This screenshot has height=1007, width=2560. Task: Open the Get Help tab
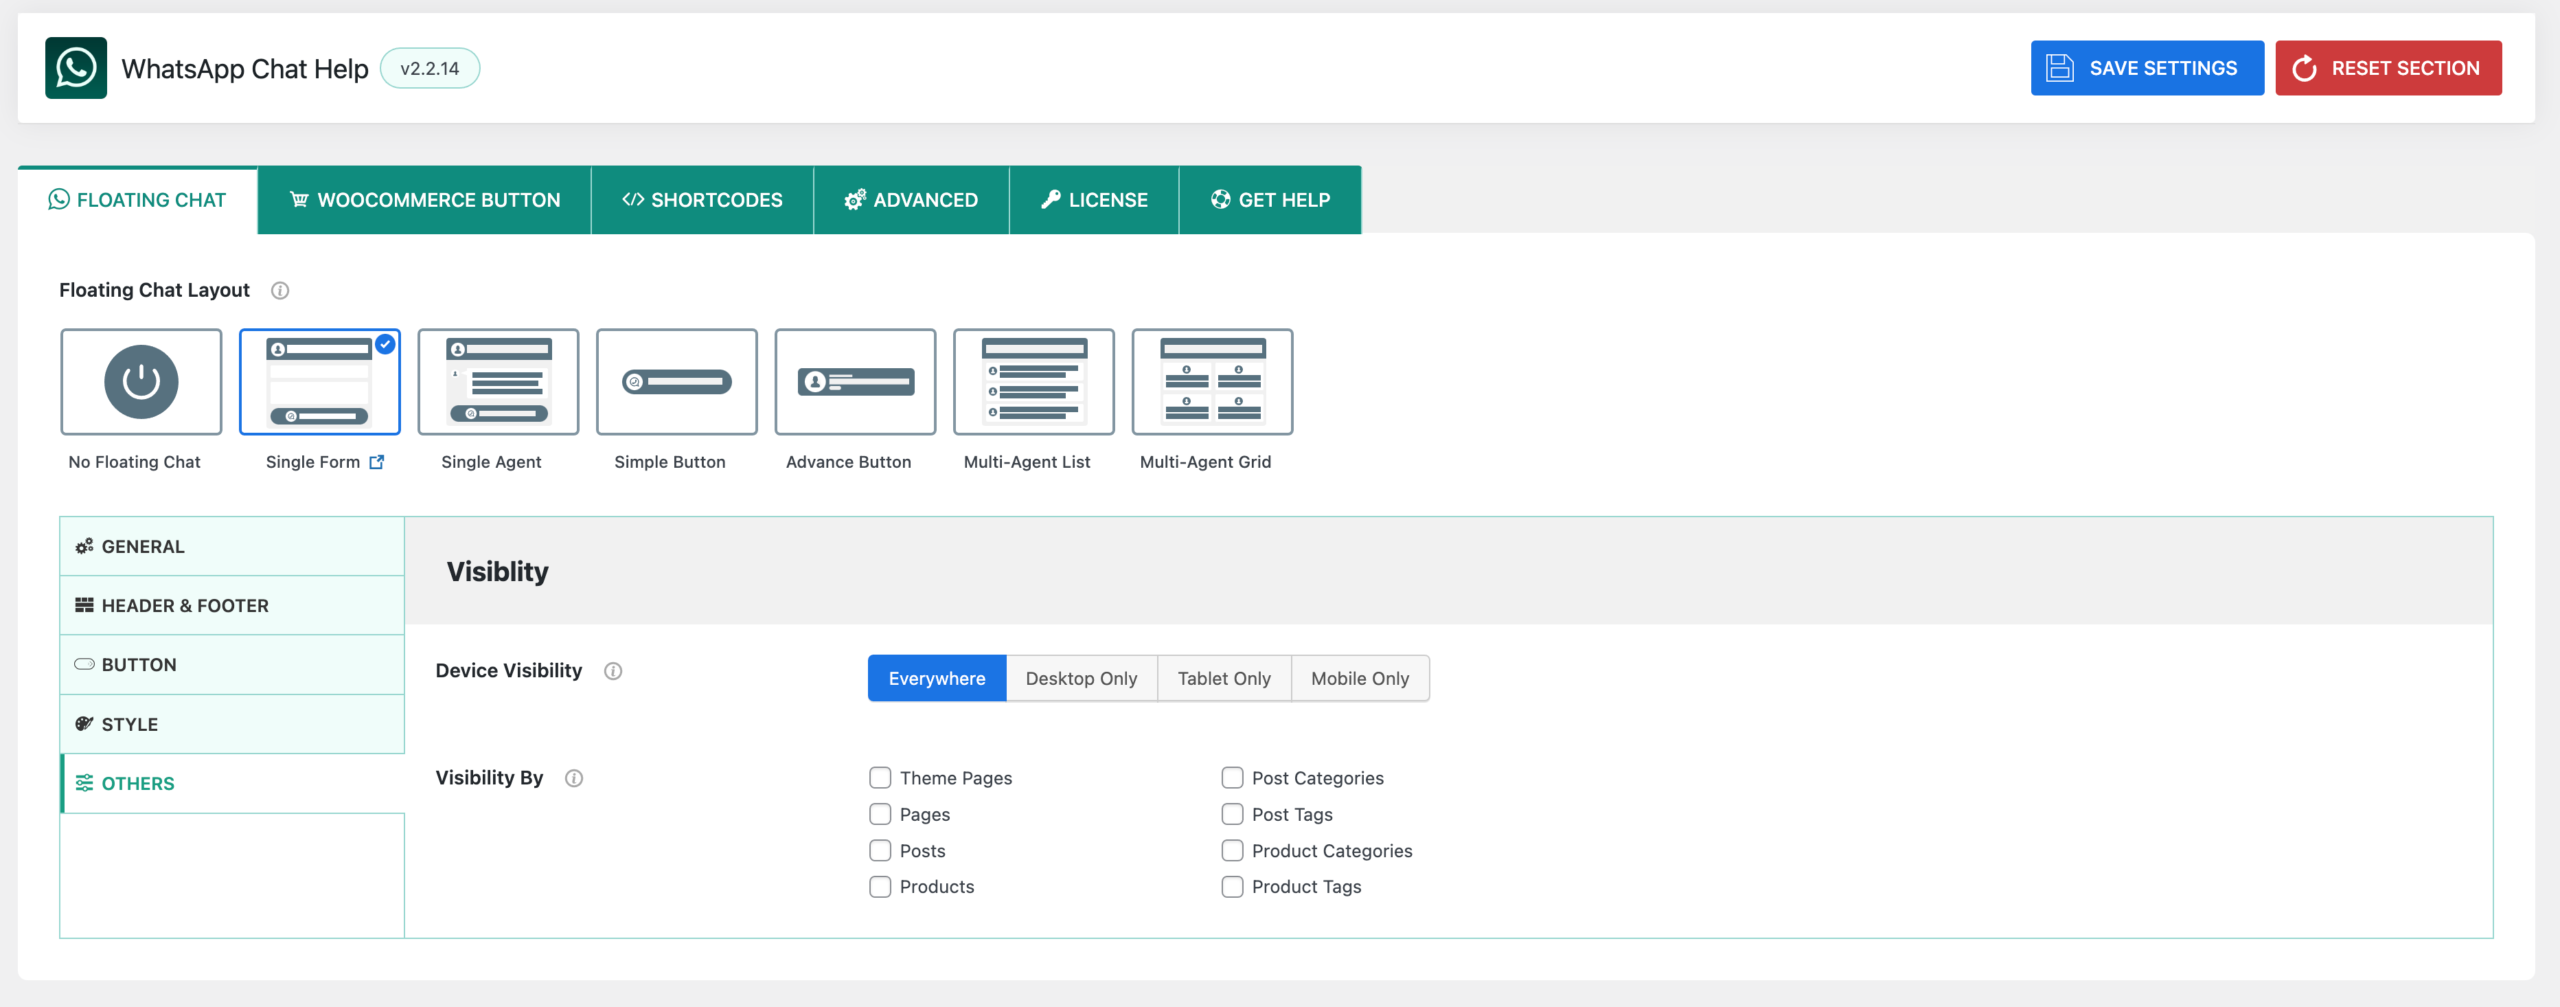tap(1270, 200)
